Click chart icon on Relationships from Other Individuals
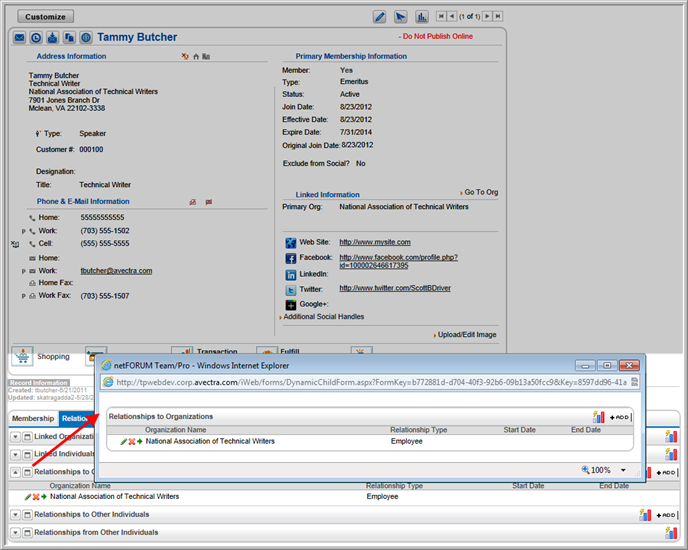This screenshot has width=688, height=550. point(671,533)
